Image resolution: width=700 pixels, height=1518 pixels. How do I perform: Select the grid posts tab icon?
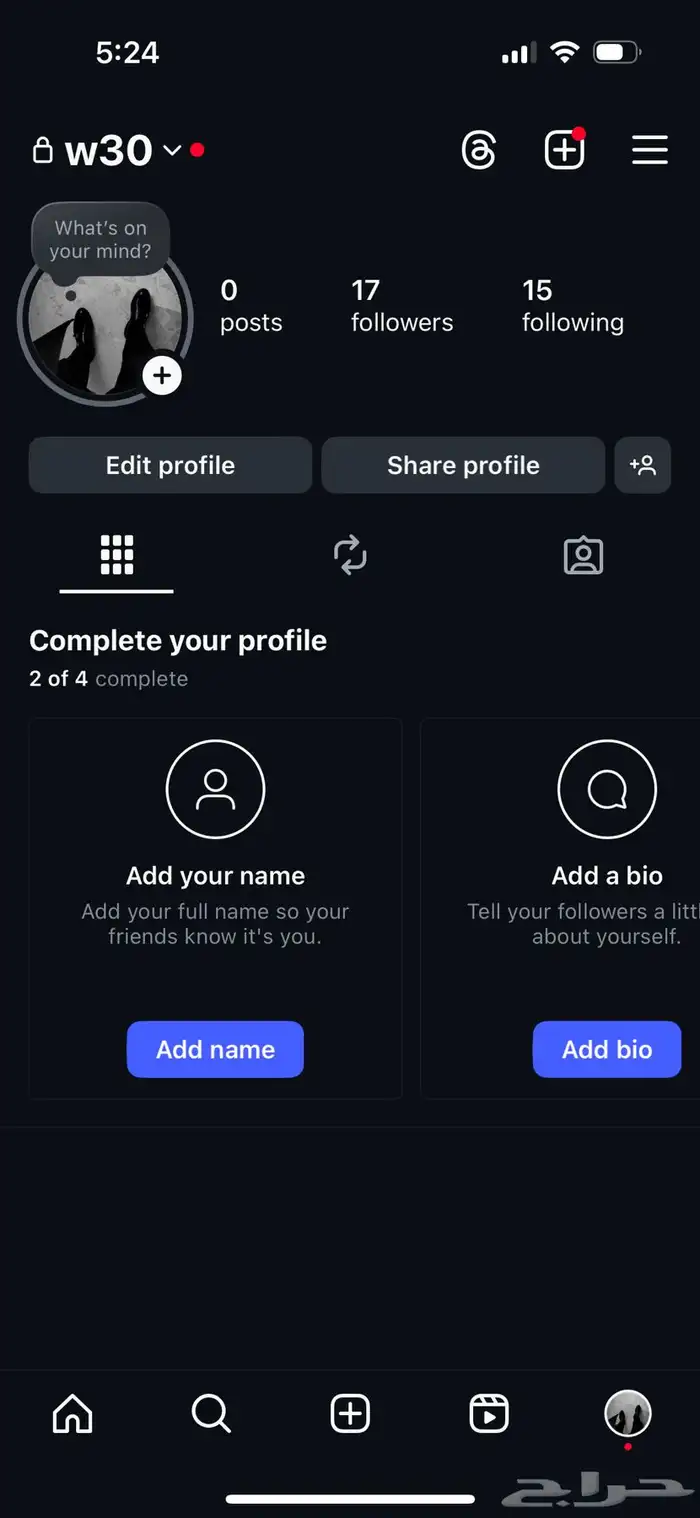[115, 556]
